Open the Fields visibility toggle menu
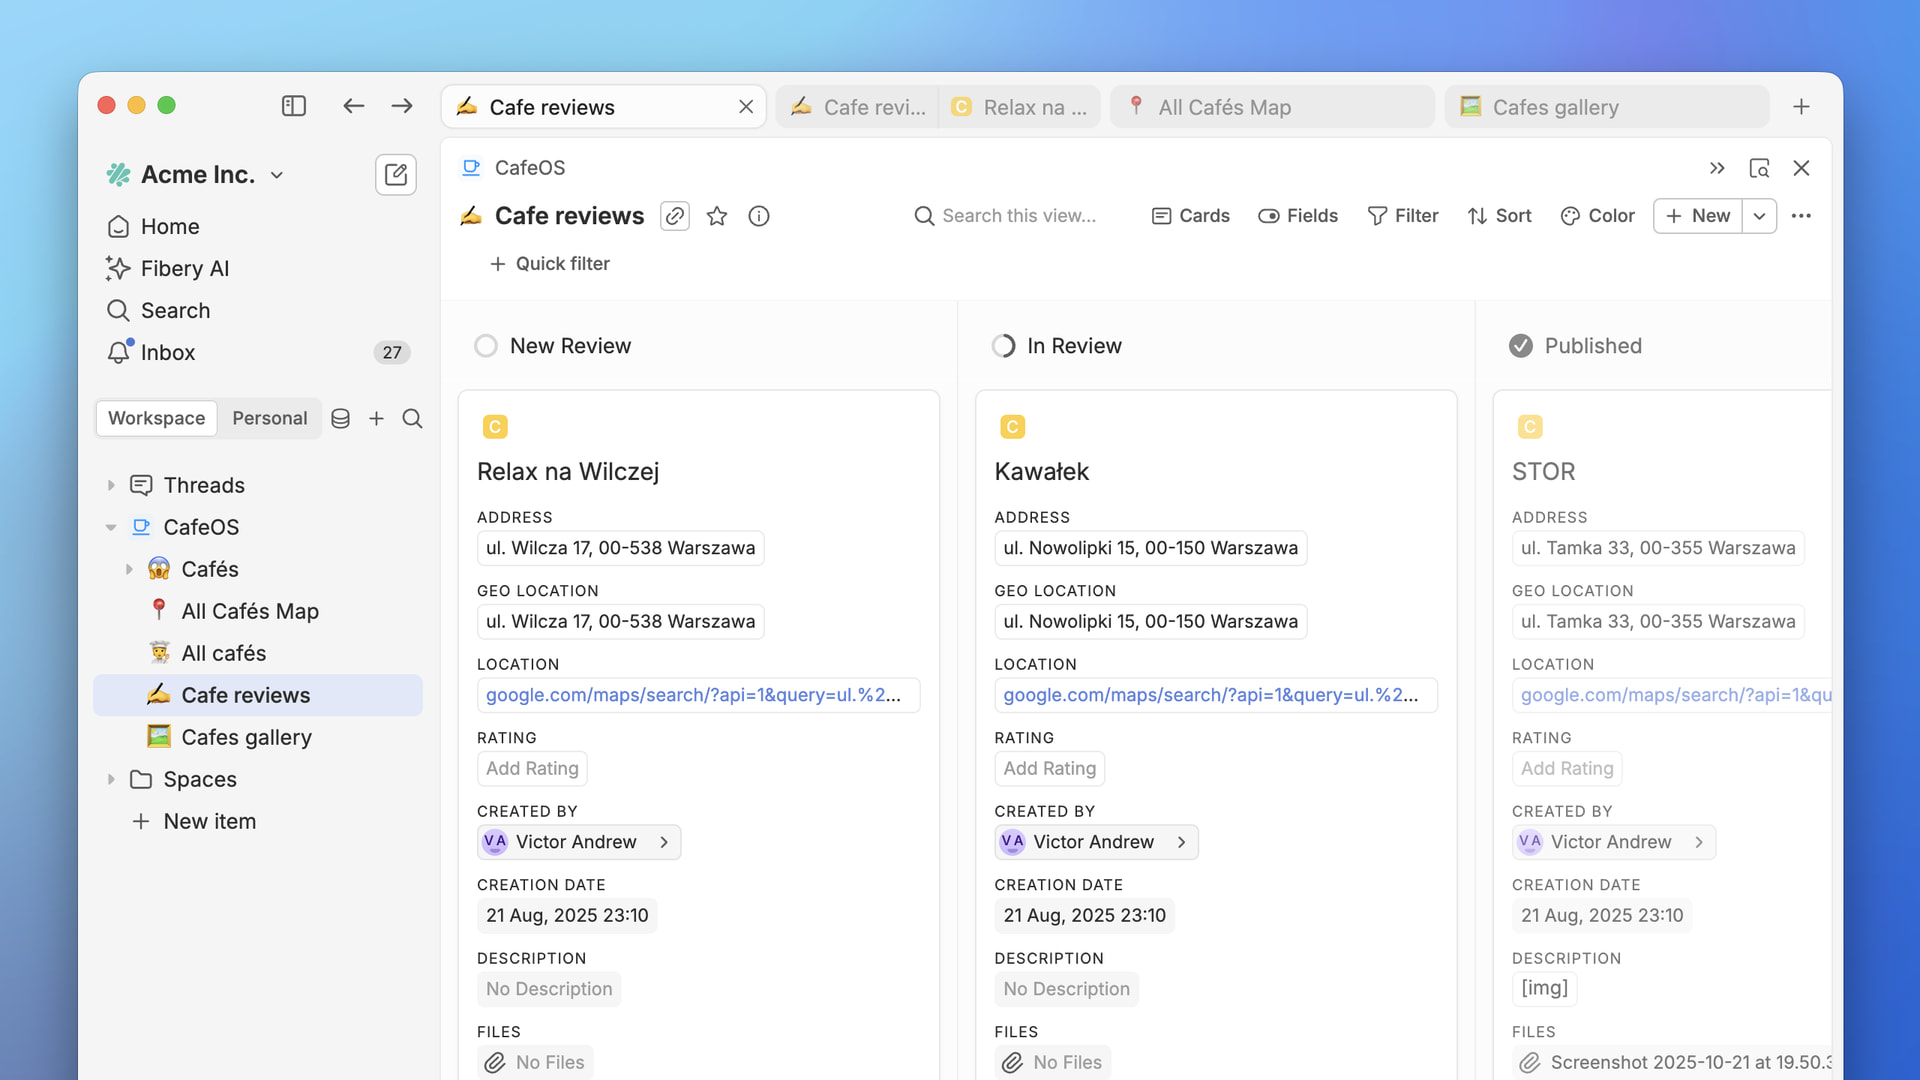Screen dimensions: 1920x1080 [1297, 216]
